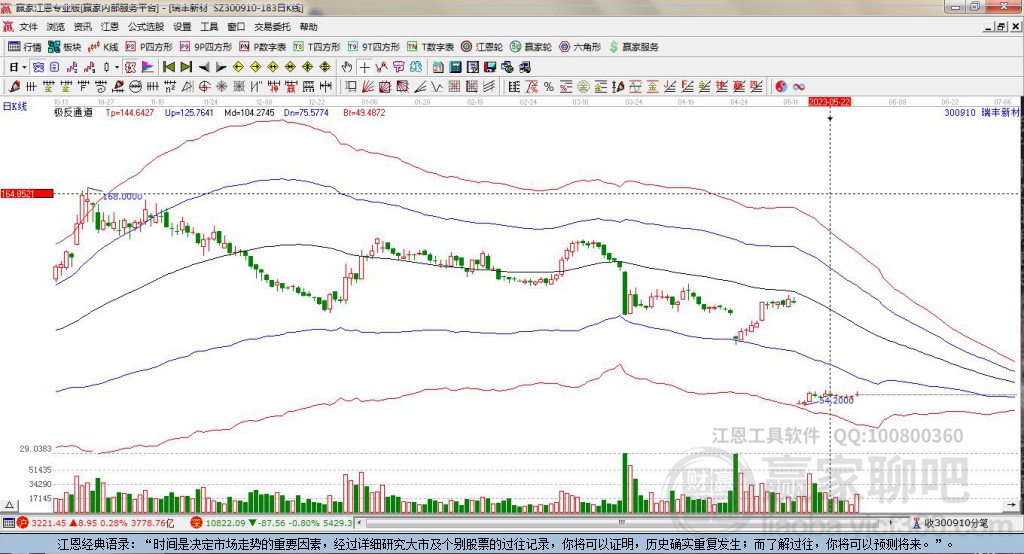Open the 帮助 menu

click(308, 27)
